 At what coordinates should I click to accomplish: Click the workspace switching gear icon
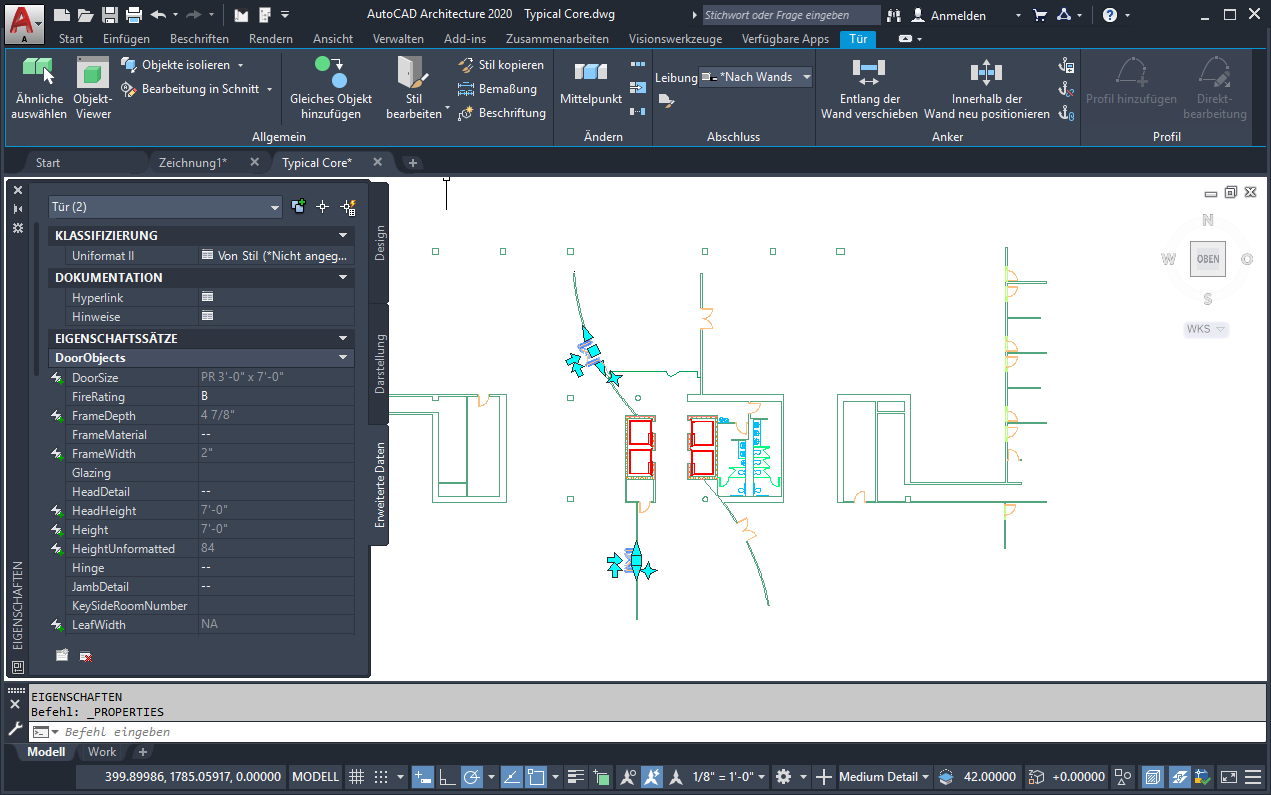click(783, 777)
